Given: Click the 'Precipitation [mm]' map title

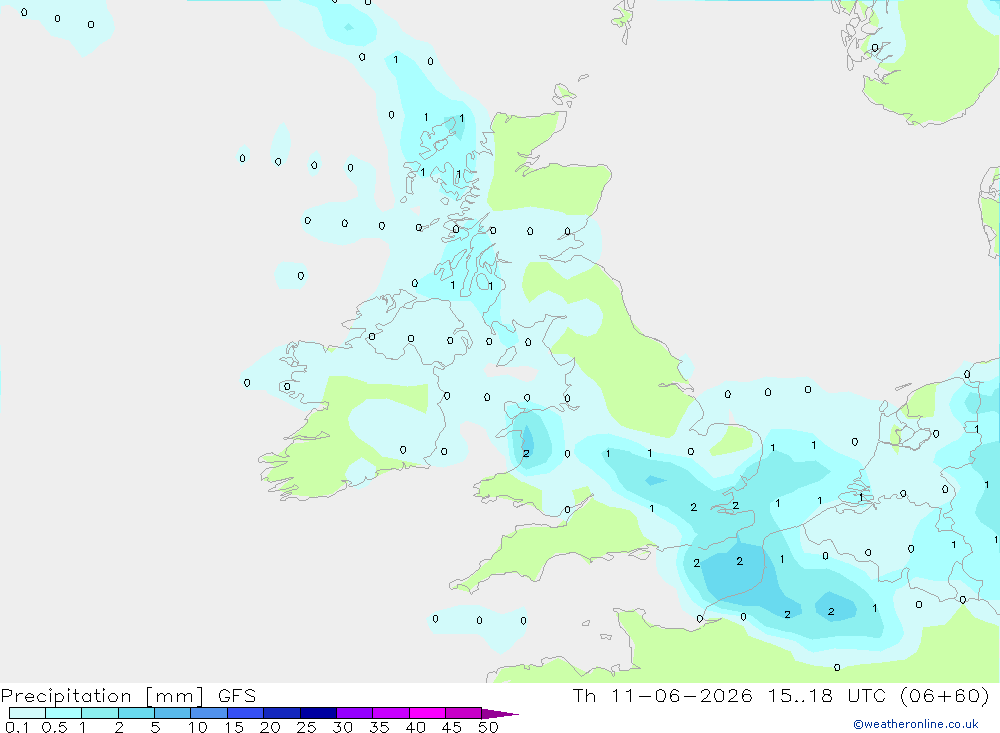Looking at the screenshot, I should pos(102,696).
